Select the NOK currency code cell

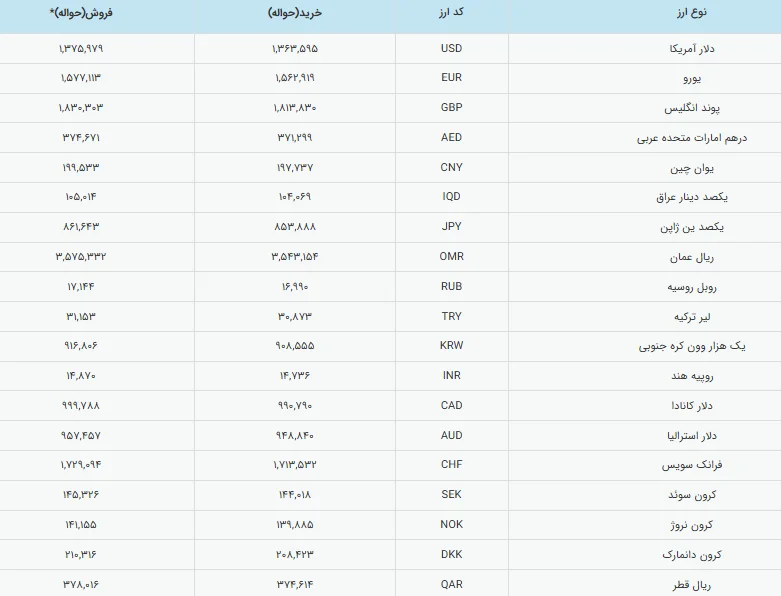[x=452, y=525]
